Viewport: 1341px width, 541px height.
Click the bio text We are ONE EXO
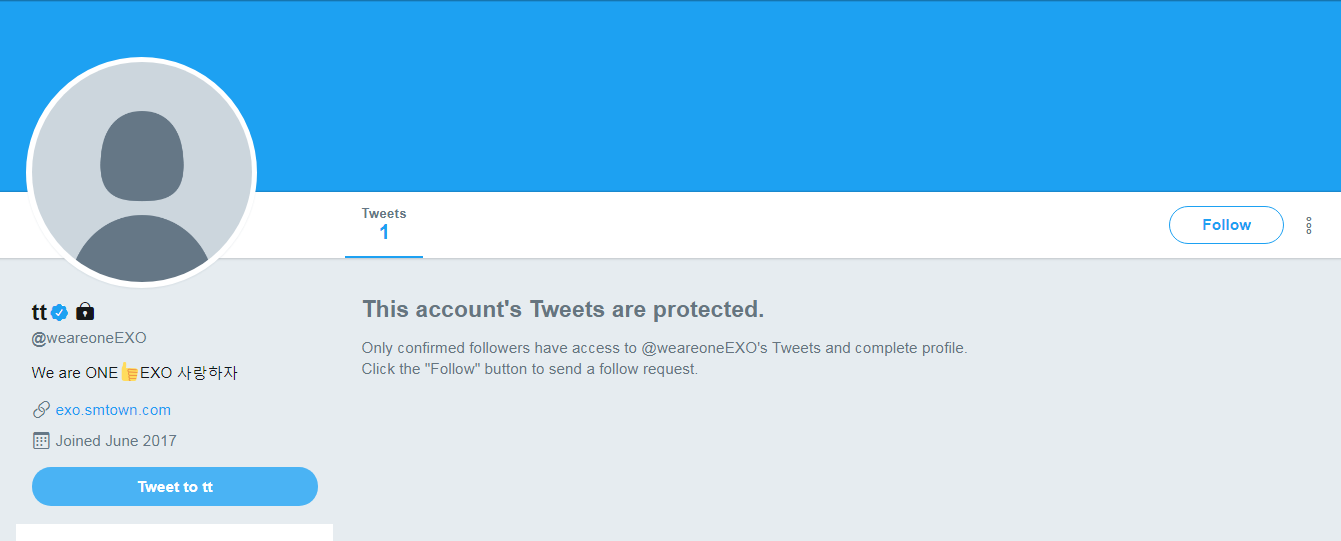click(74, 373)
